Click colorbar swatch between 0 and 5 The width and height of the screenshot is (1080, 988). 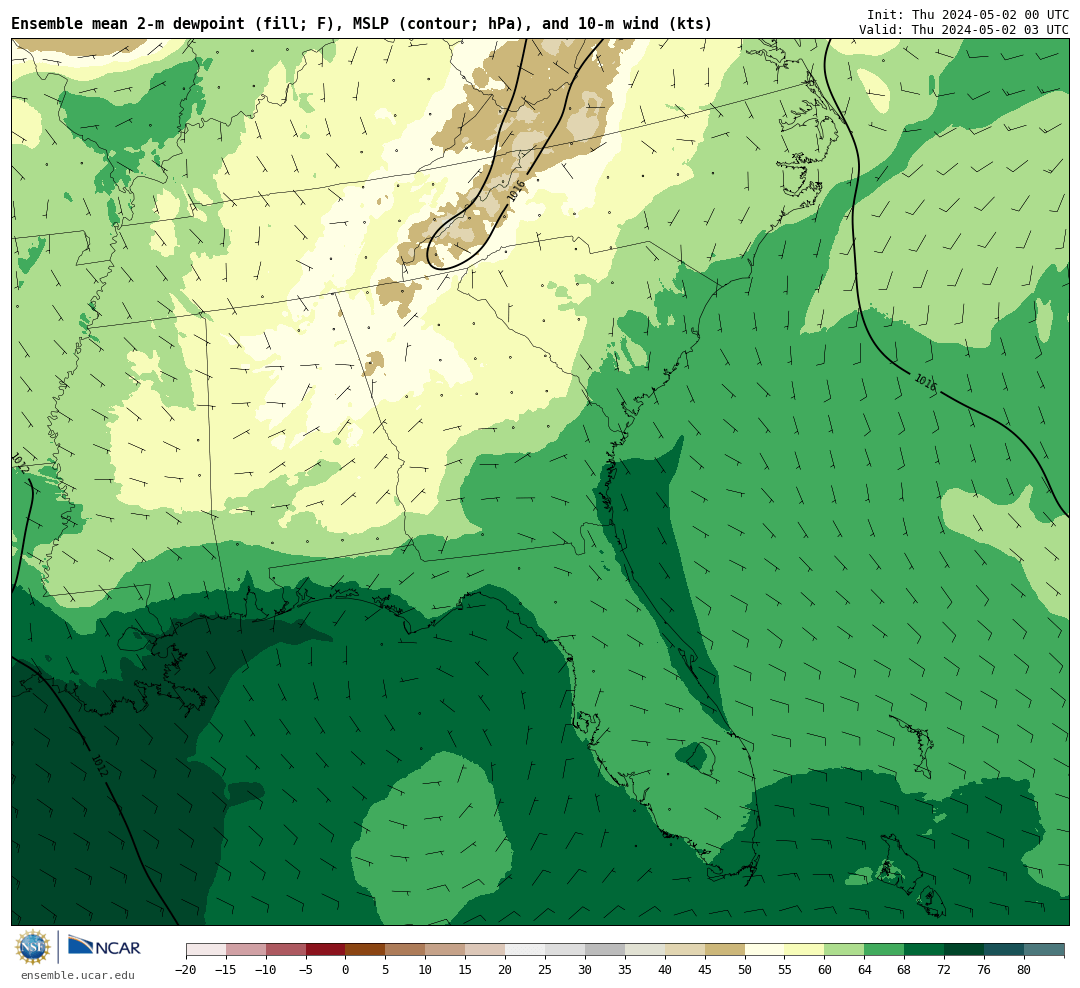coord(366,950)
